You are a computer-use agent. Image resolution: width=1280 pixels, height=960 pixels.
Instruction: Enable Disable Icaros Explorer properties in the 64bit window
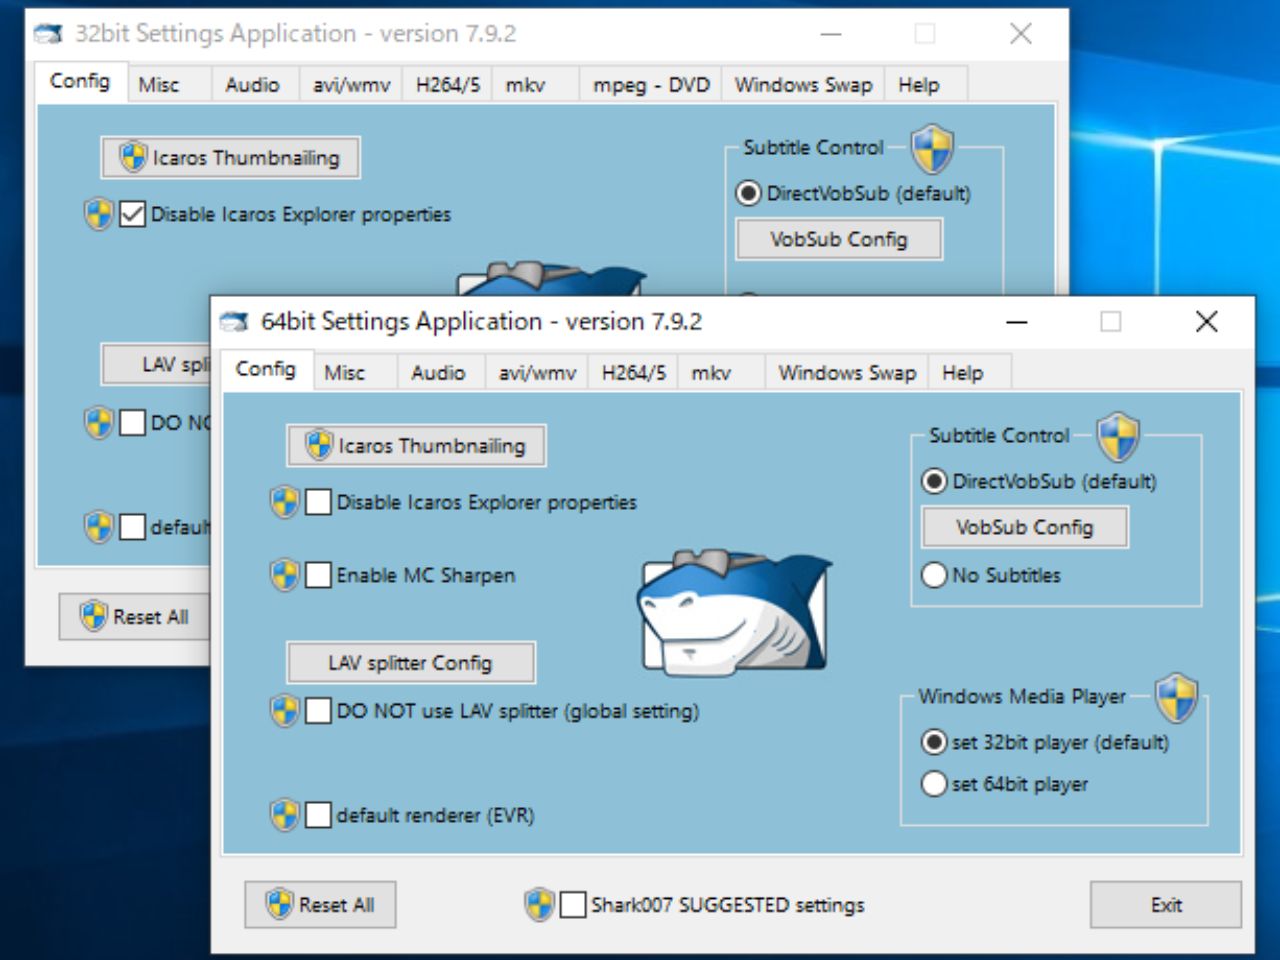tap(318, 502)
